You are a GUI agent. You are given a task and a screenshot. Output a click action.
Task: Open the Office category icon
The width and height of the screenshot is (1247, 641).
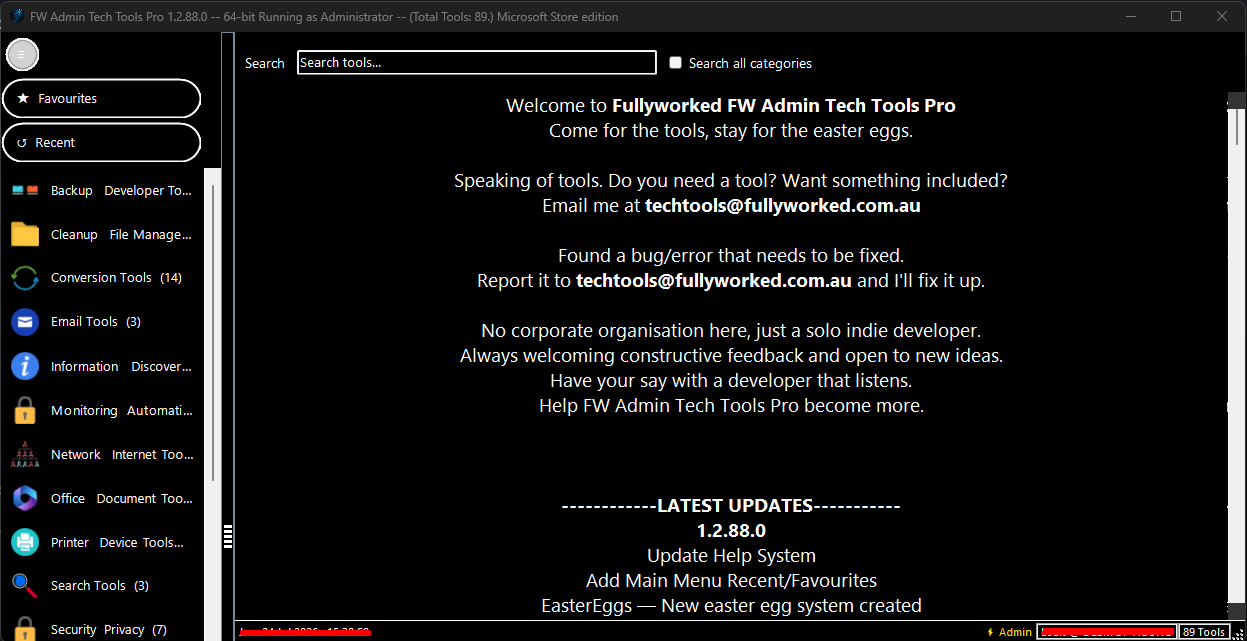[25, 498]
